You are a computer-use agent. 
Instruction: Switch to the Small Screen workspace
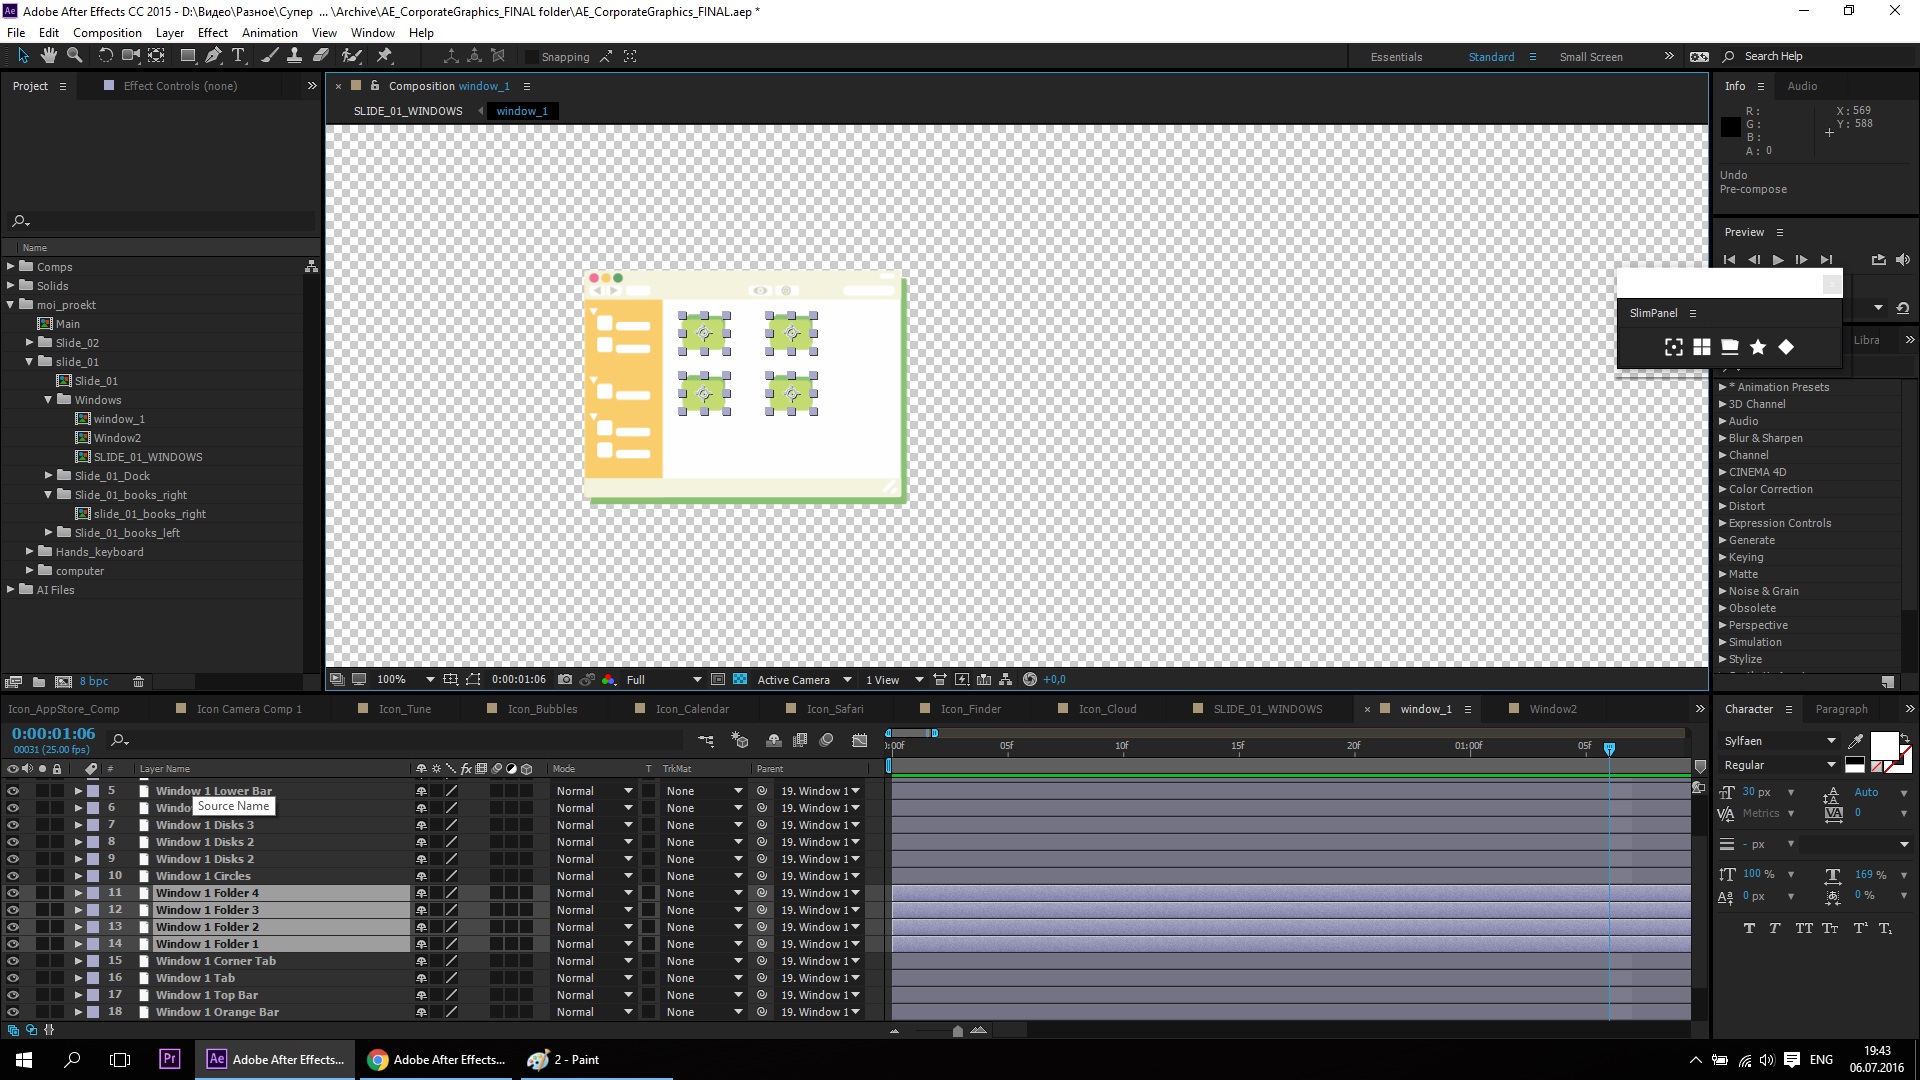coord(1590,57)
